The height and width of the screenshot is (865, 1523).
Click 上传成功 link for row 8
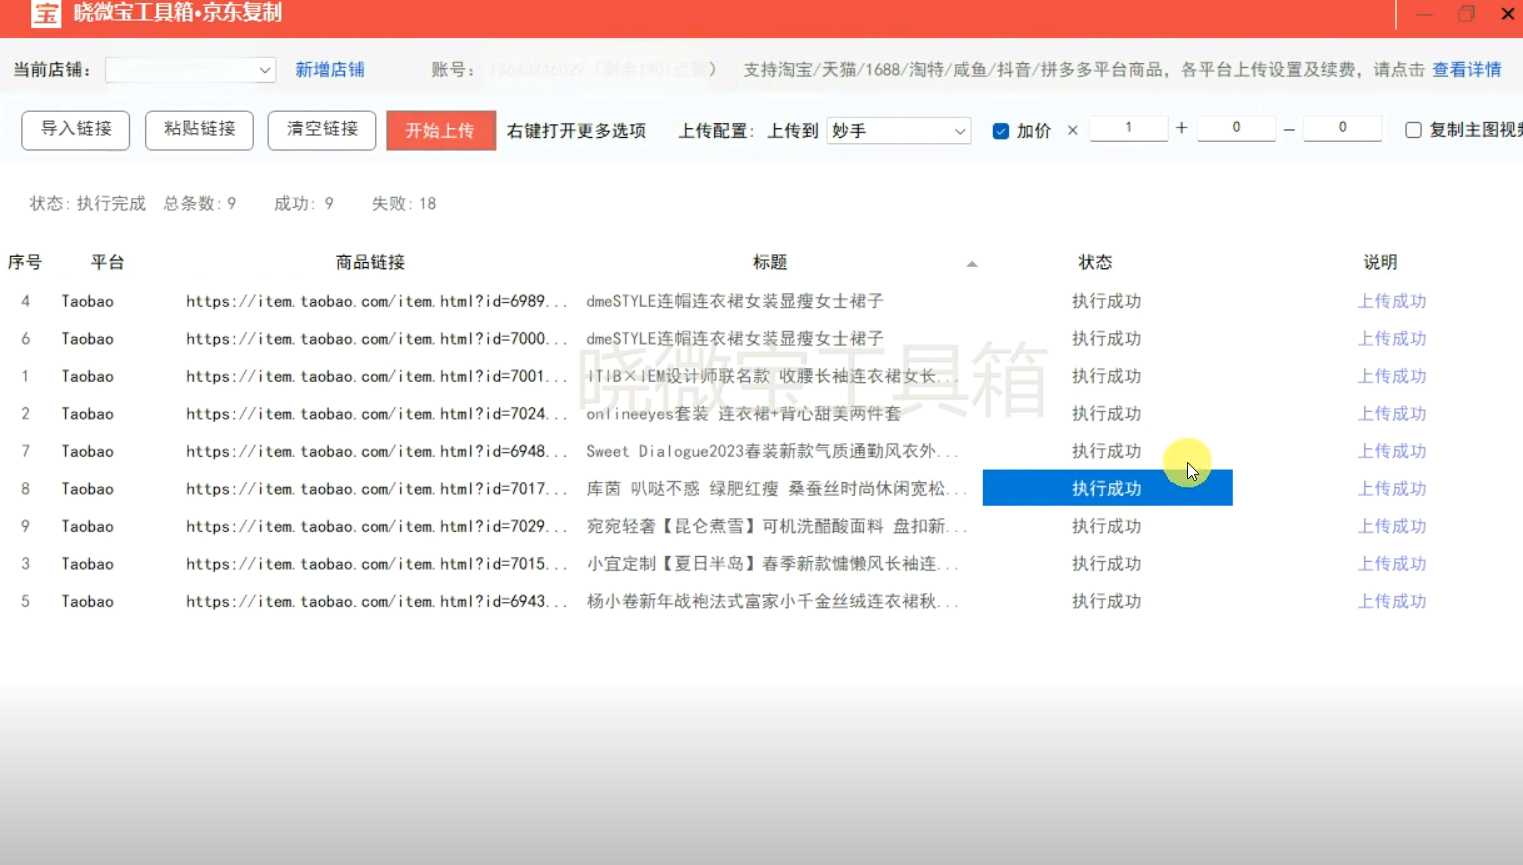[1392, 489]
